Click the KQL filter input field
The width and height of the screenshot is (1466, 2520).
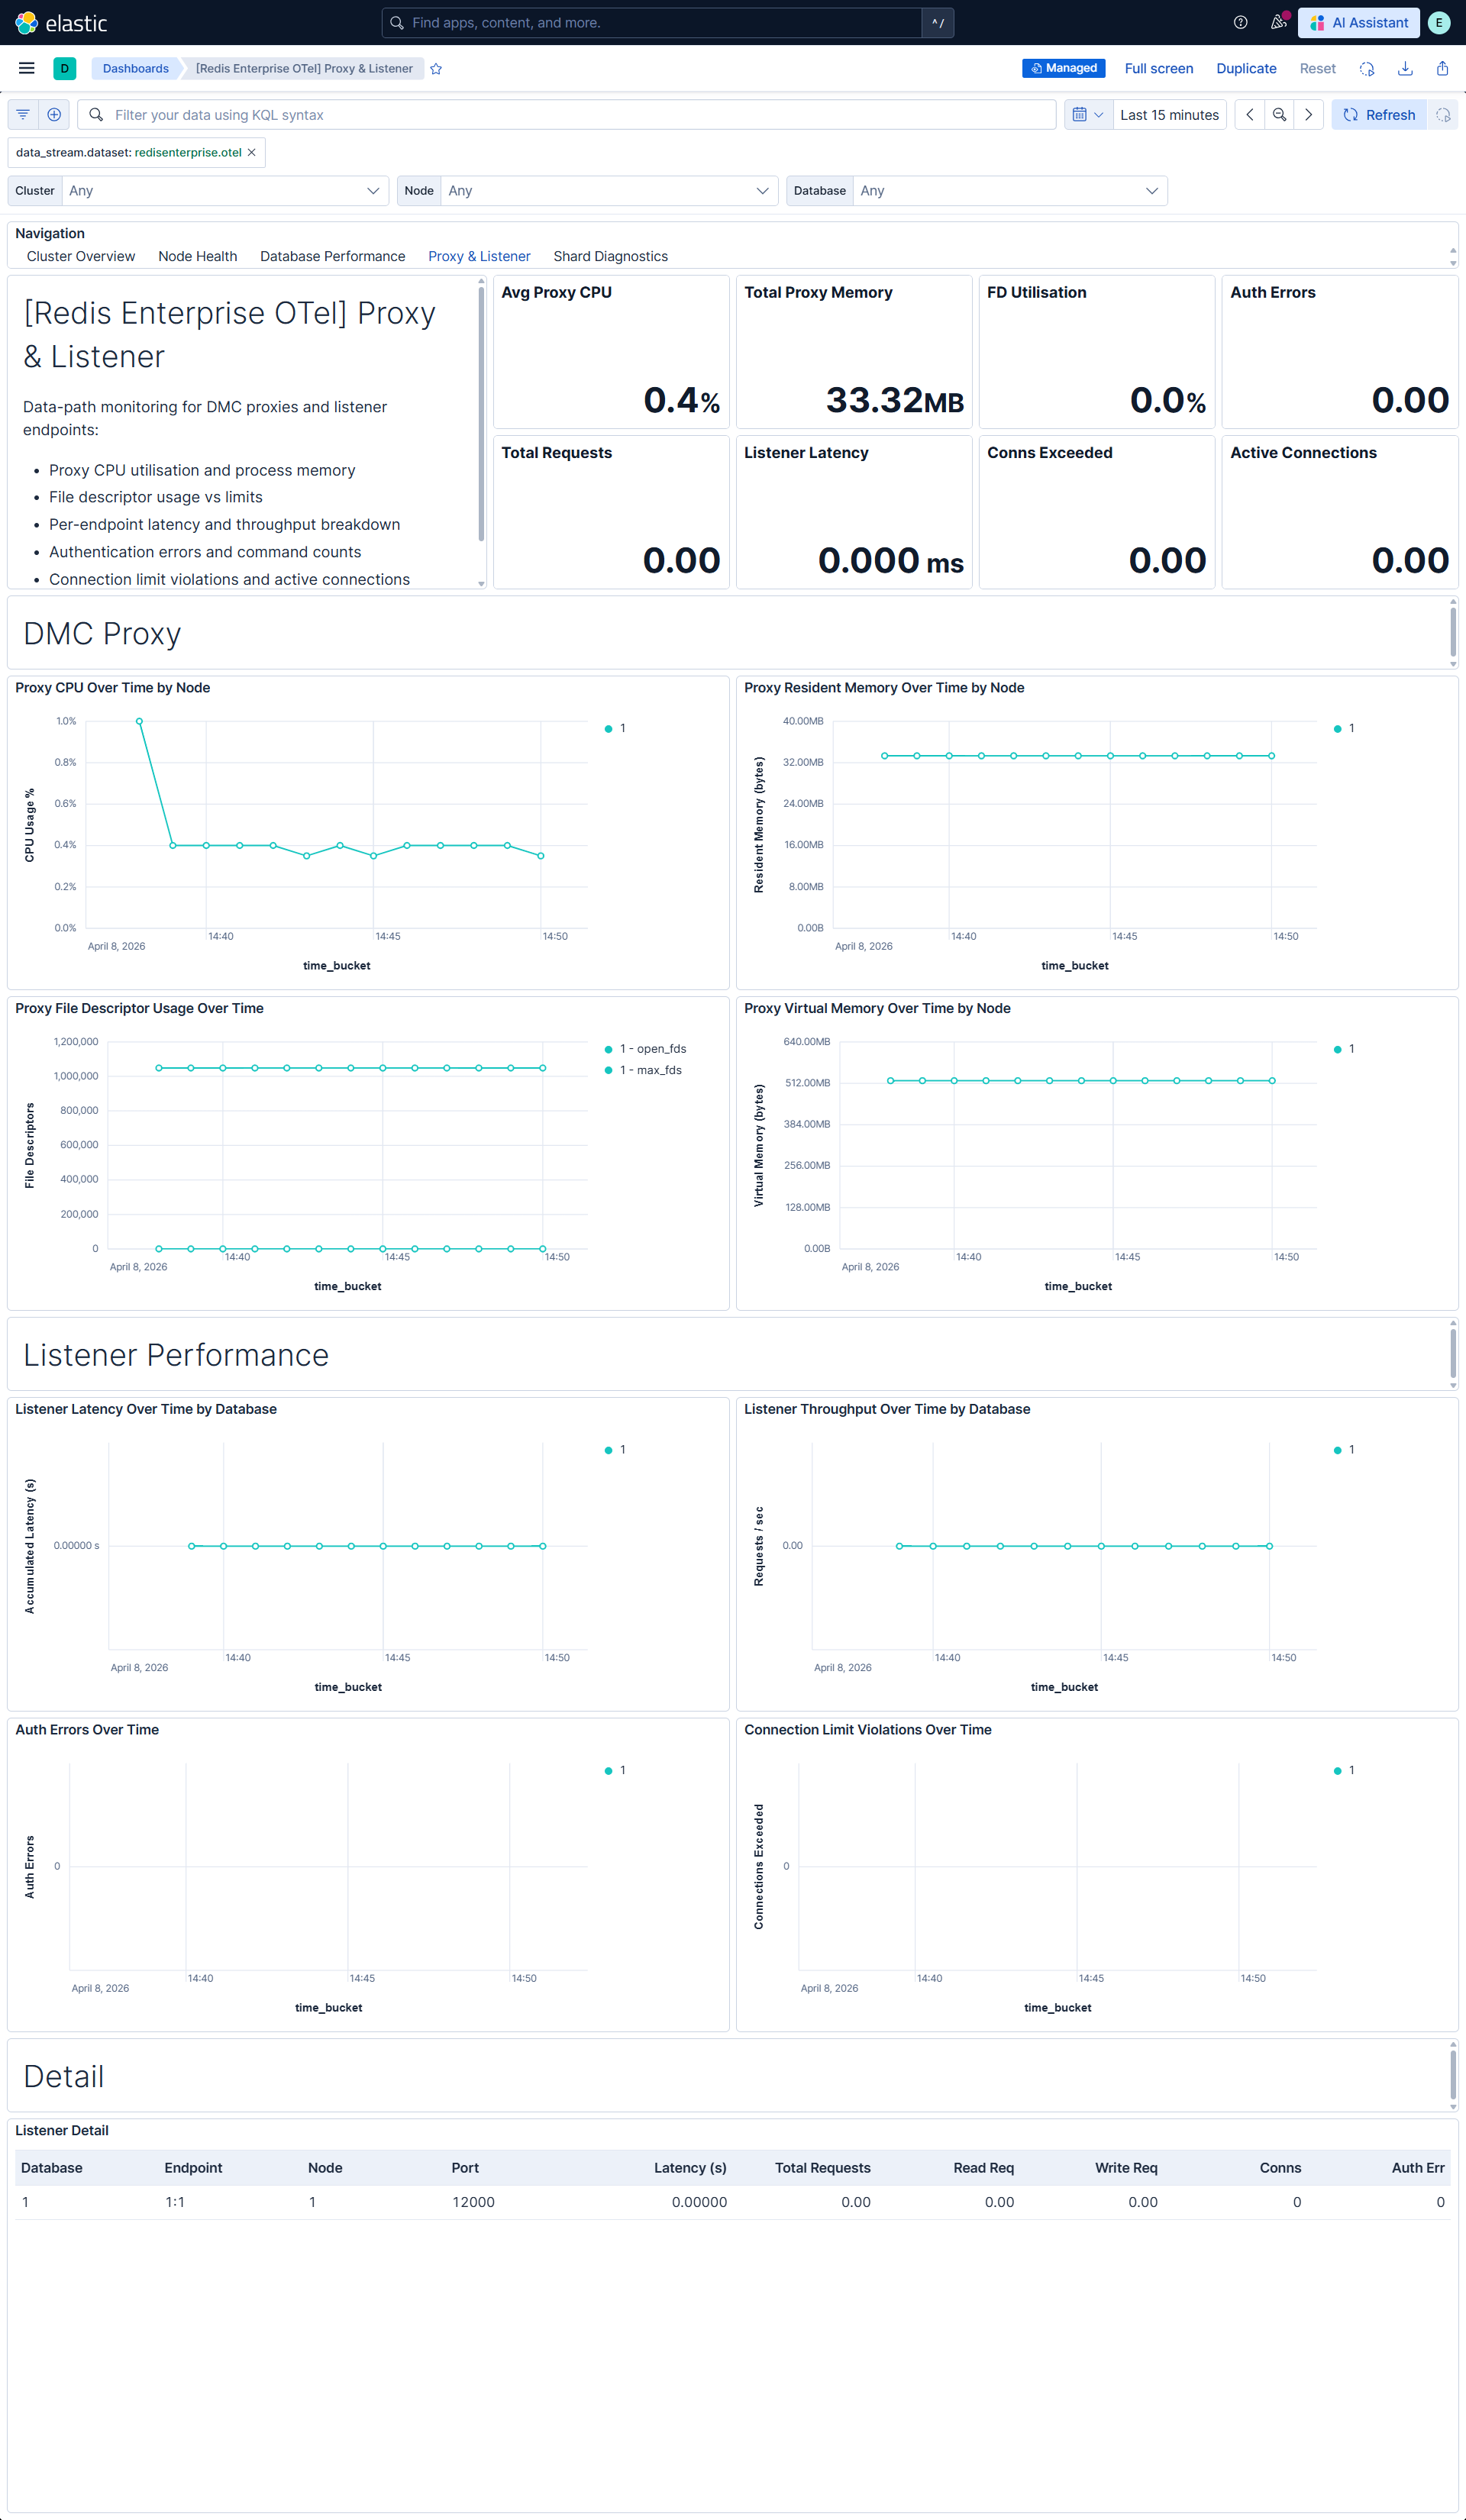coord(570,114)
